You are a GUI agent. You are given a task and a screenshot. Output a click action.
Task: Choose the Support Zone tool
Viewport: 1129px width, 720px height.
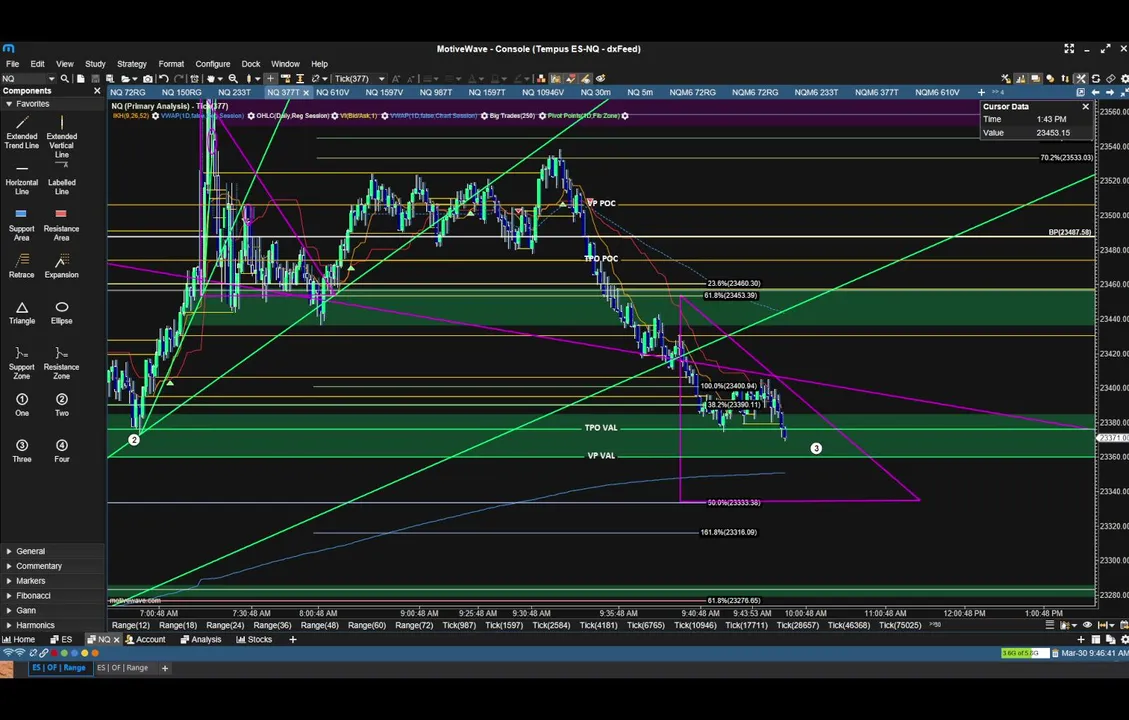click(22, 363)
